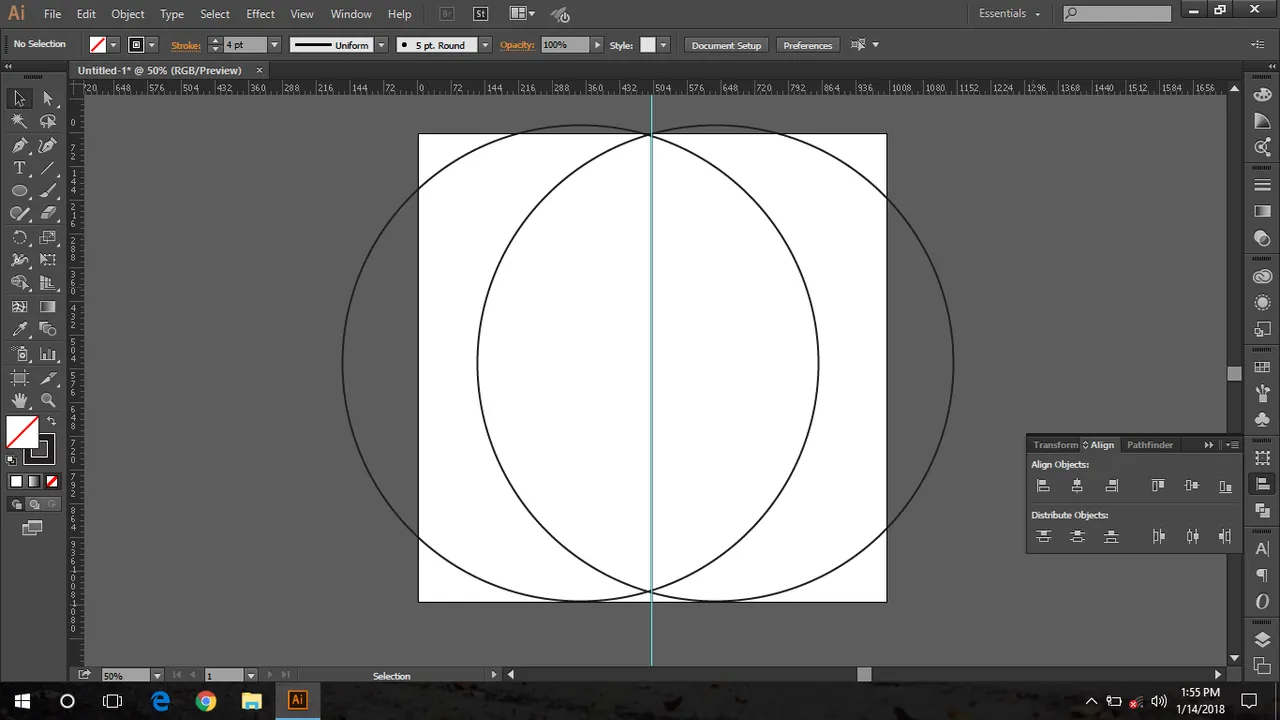1280x720 pixels.
Task: Select the Magic Wand tool
Action: point(19,121)
